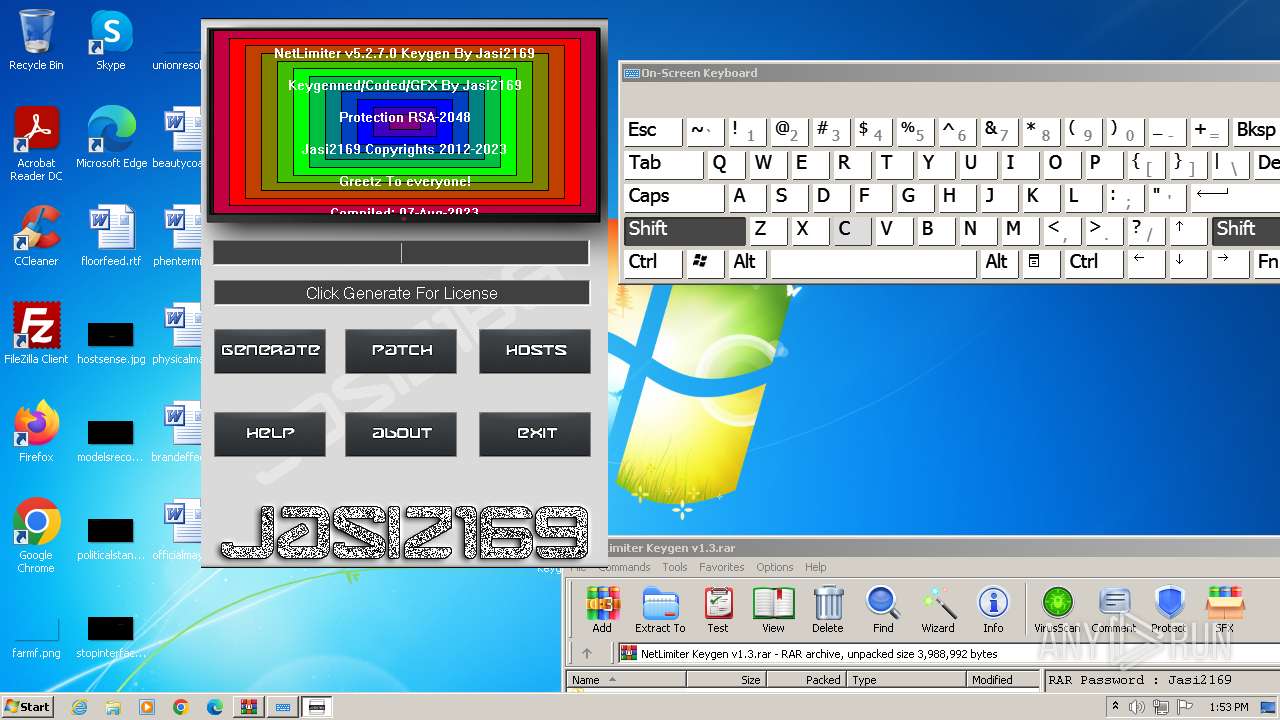Sort WinRAR list by Size column
This screenshot has width=1280, height=720.
tap(726, 680)
